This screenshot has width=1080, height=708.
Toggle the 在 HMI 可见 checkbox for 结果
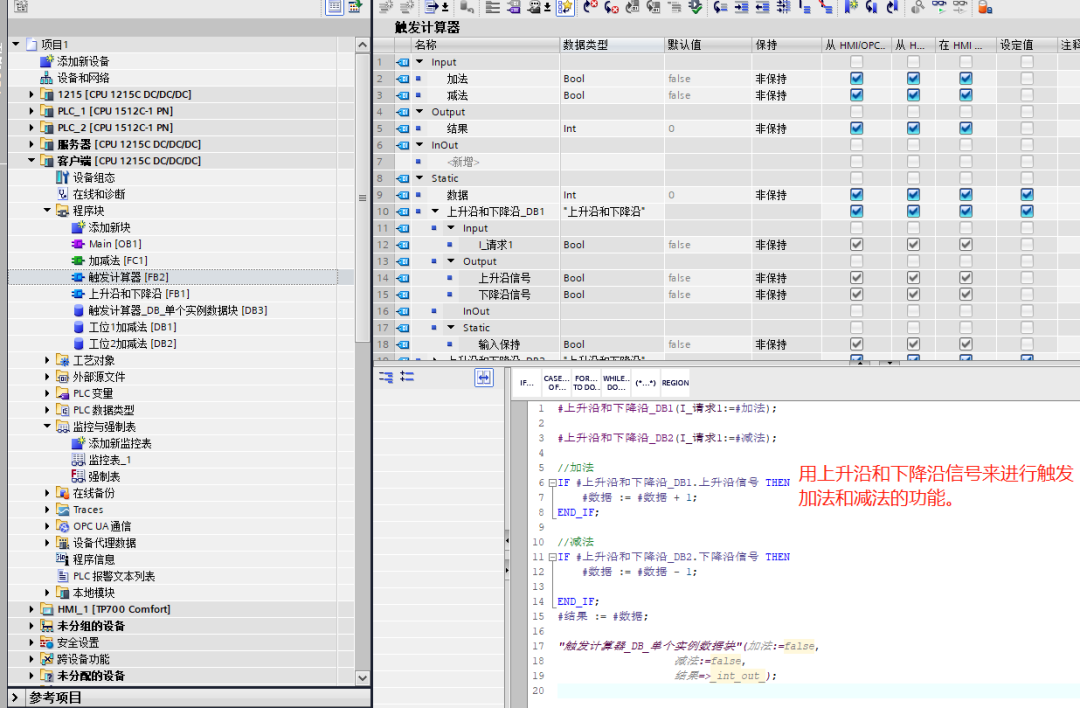[x=964, y=128]
